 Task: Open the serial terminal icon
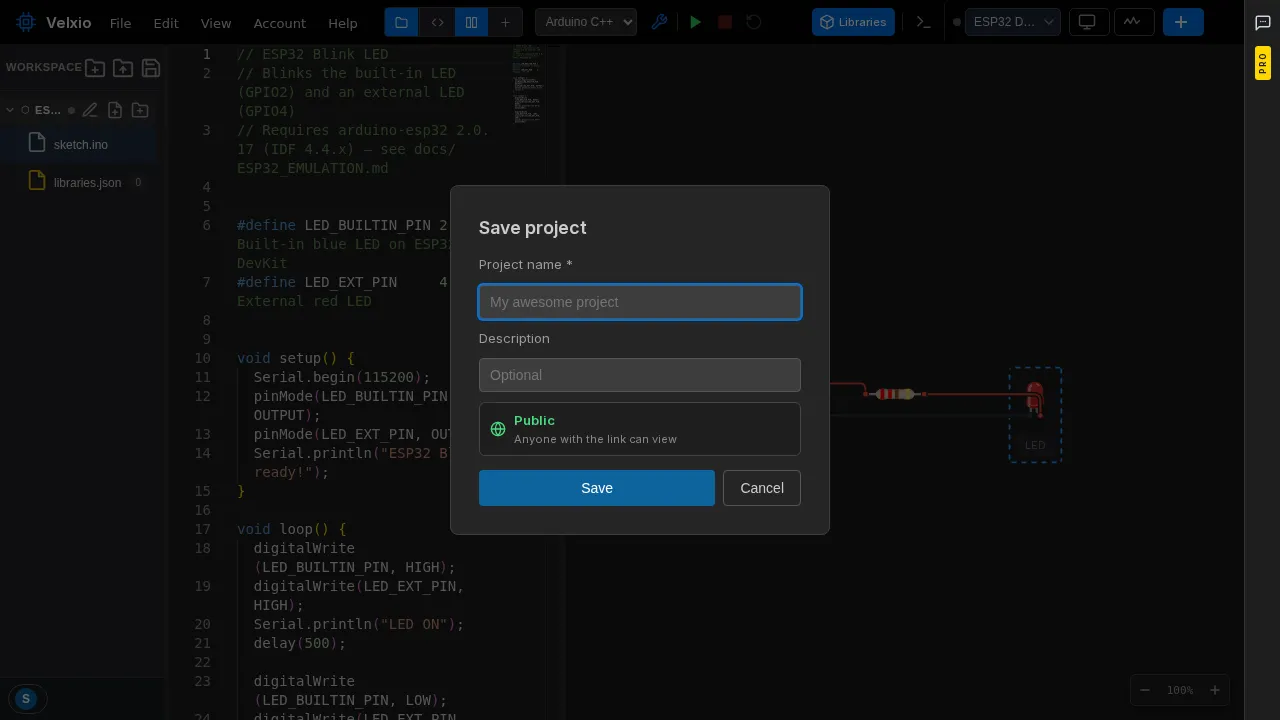tap(924, 22)
